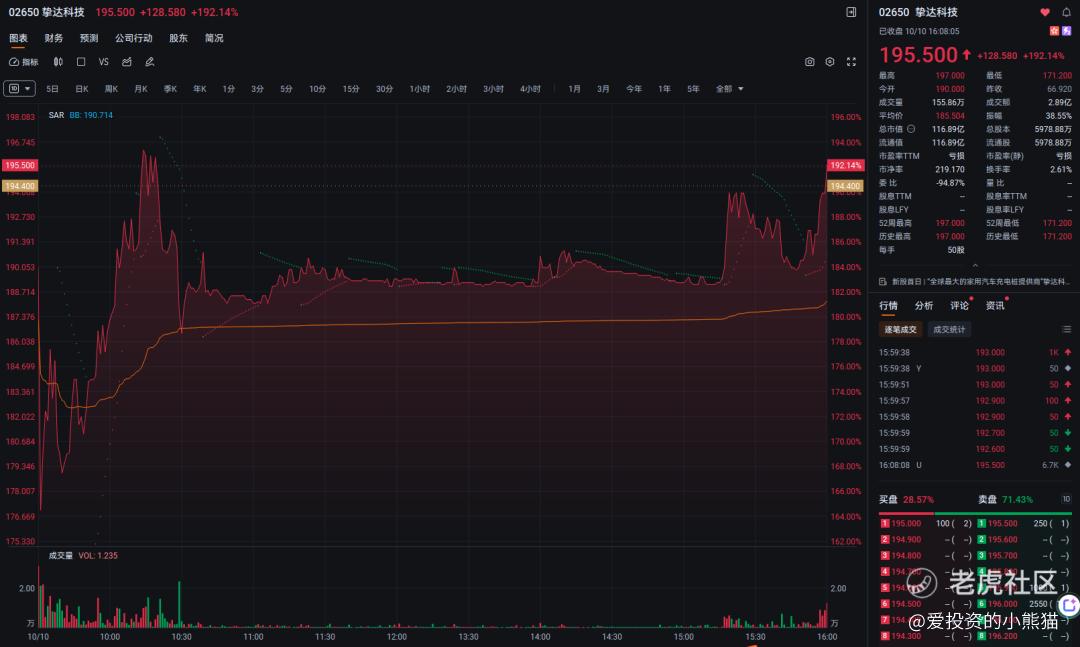Image resolution: width=1080 pixels, height=647 pixels.
Task: Switch to the 财务 tab
Action: click(x=54, y=38)
